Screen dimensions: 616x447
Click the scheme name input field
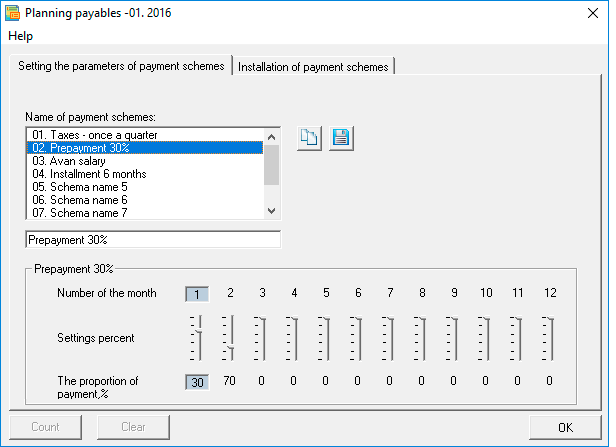click(153, 240)
